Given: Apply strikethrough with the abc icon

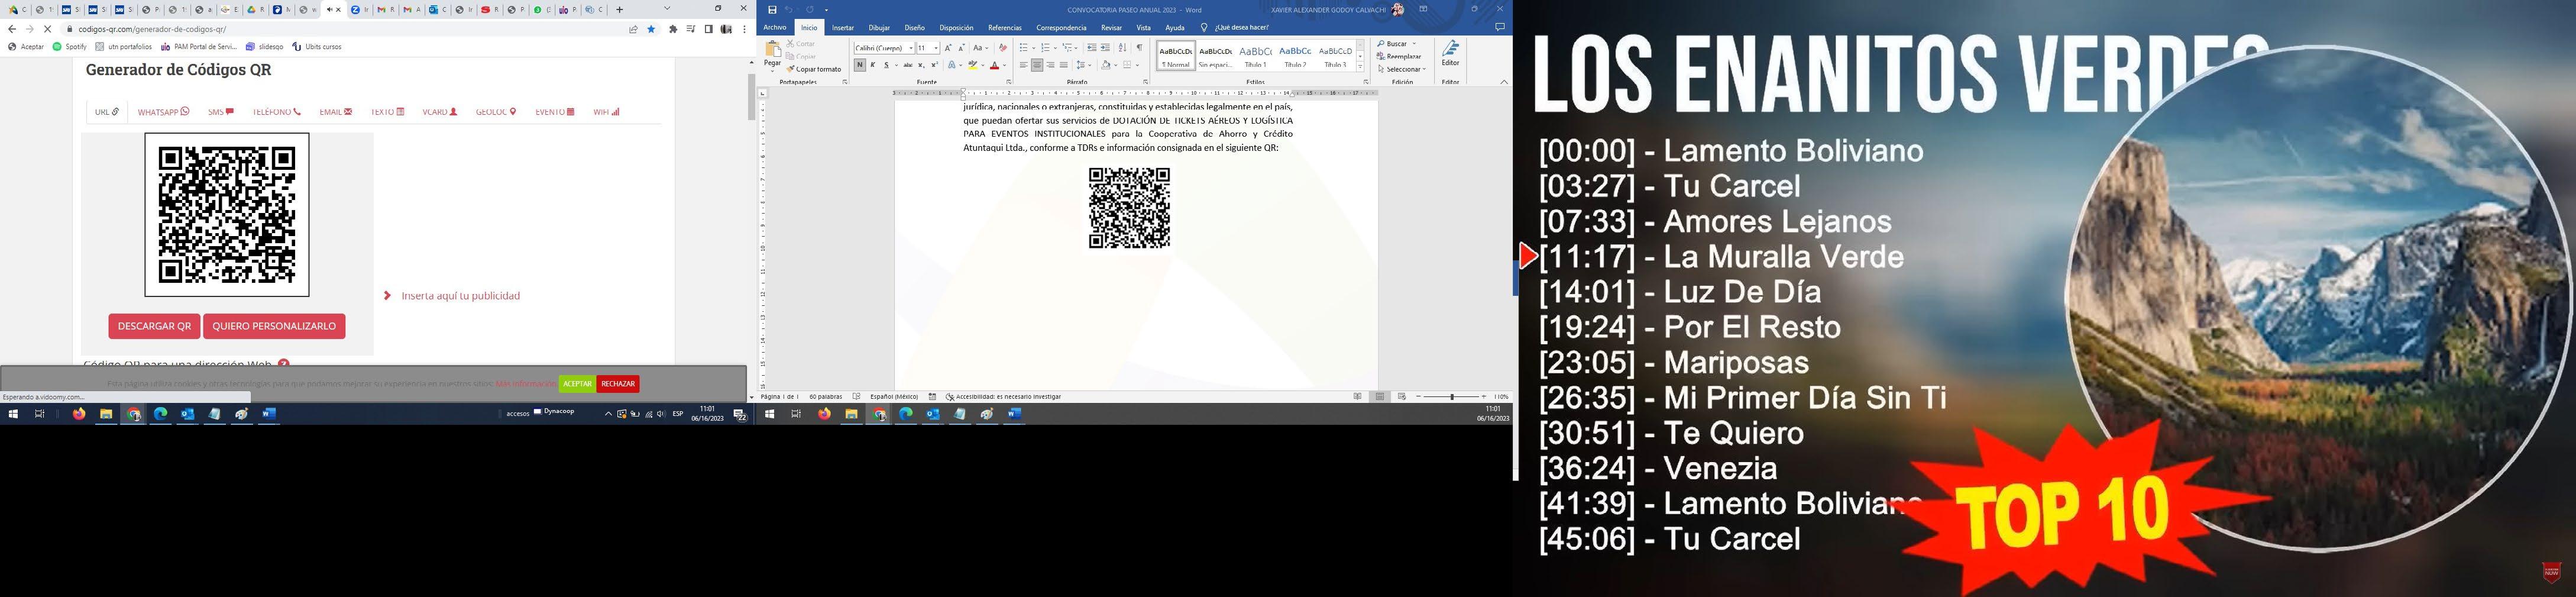Looking at the screenshot, I should (907, 65).
